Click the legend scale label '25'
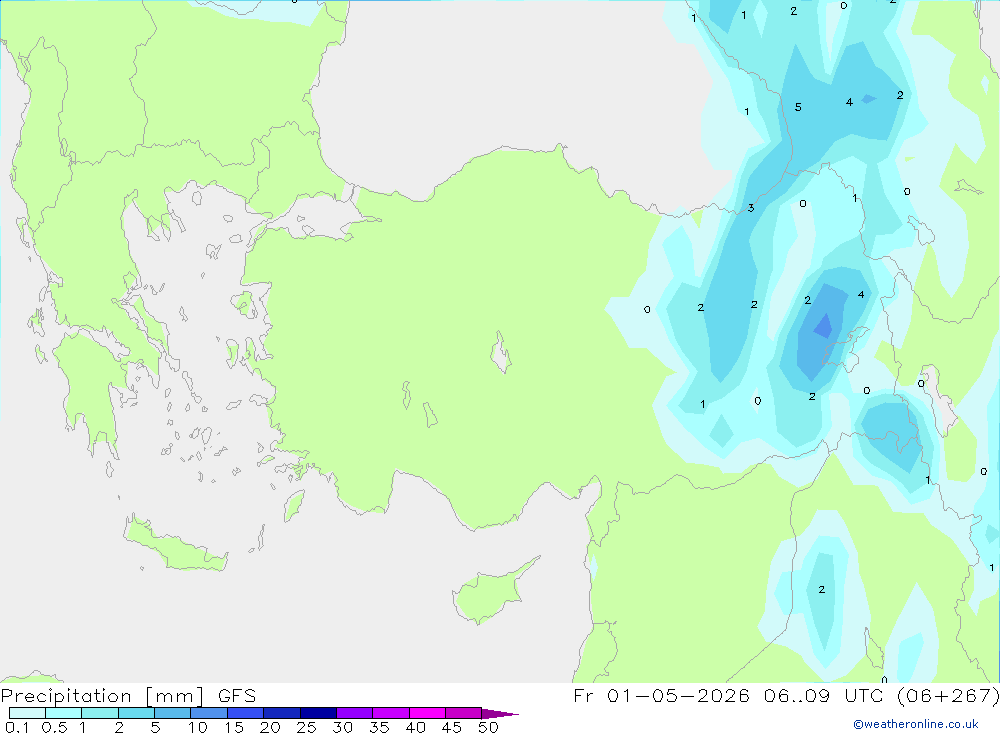 306,727
